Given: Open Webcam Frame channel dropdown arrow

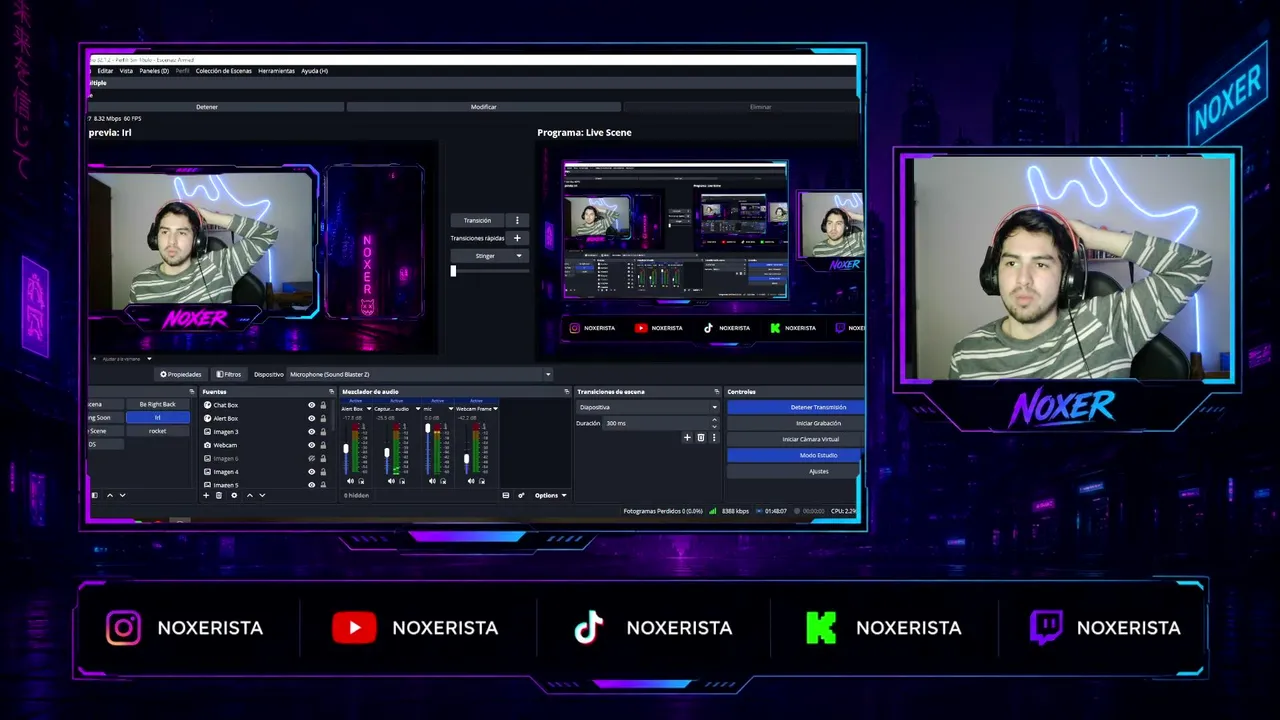Looking at the screenshot, I should [495, 409].
